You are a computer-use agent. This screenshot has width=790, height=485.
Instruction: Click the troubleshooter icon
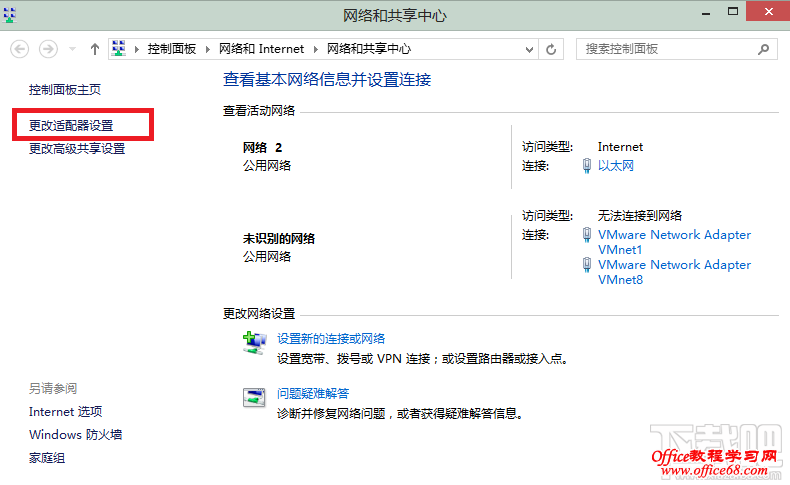pyautogui.click(x=254, y=397)
